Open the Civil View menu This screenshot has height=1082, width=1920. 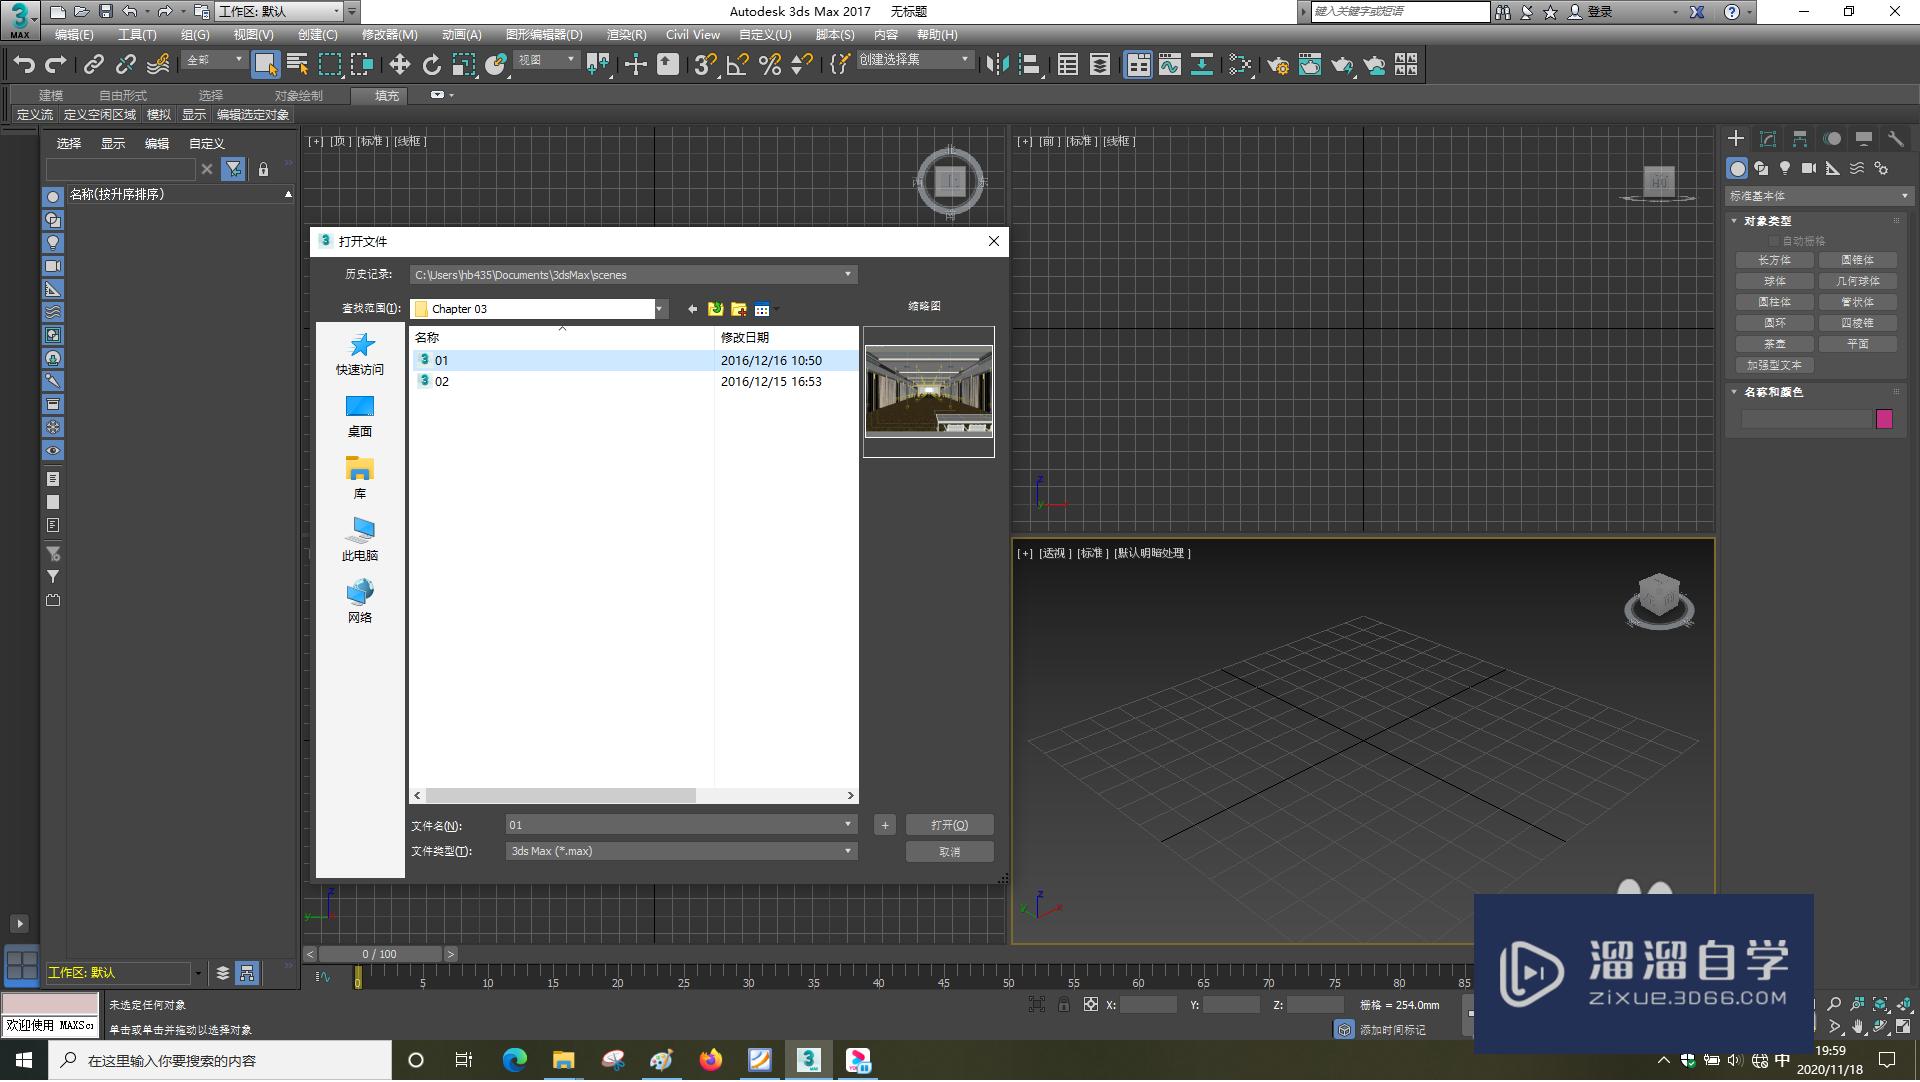point(692,35)
